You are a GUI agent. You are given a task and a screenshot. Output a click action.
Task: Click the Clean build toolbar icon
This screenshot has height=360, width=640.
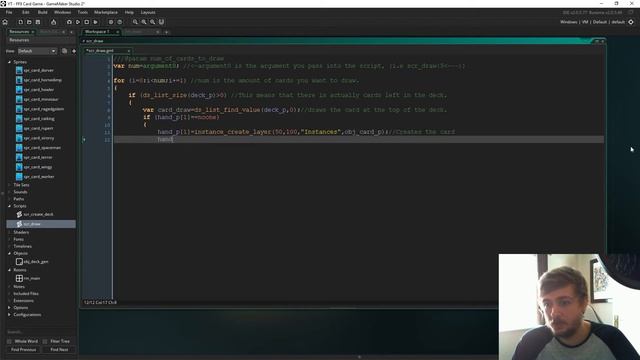[x=96, y=22]
